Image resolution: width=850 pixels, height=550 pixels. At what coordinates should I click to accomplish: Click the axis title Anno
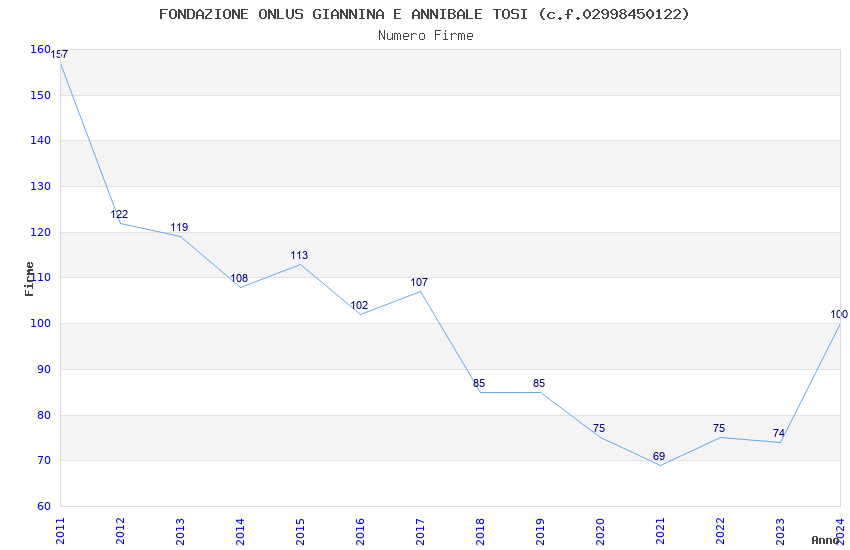[825, 540]
